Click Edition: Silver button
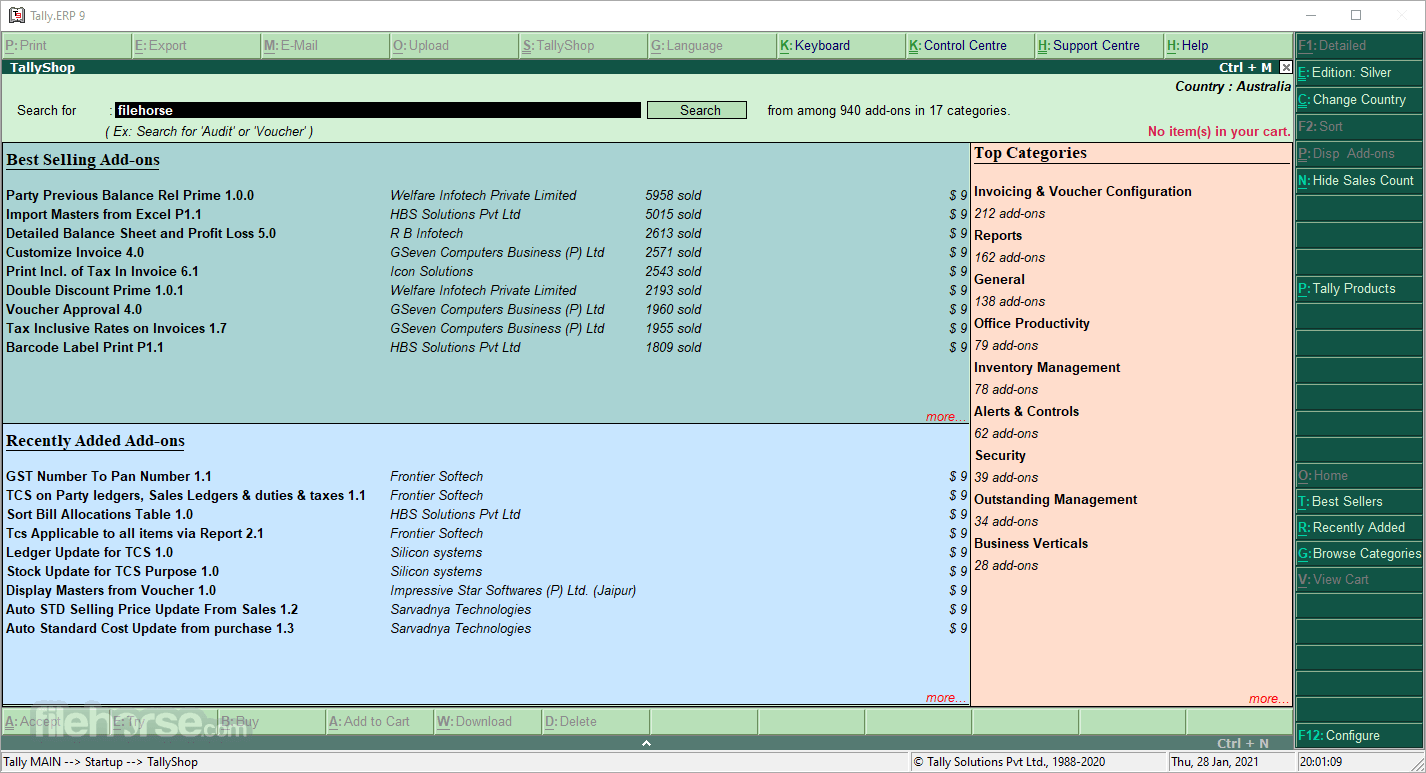Screen dimensions: 1426x773 (1359, 72)
